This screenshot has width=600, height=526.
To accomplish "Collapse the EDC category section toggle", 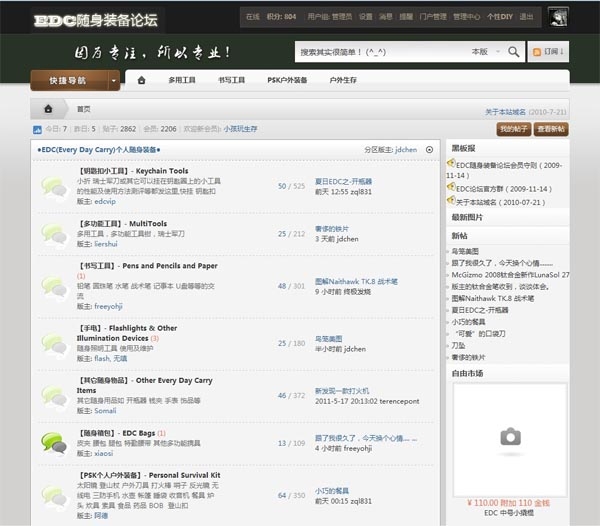I will tap(429, 149).
